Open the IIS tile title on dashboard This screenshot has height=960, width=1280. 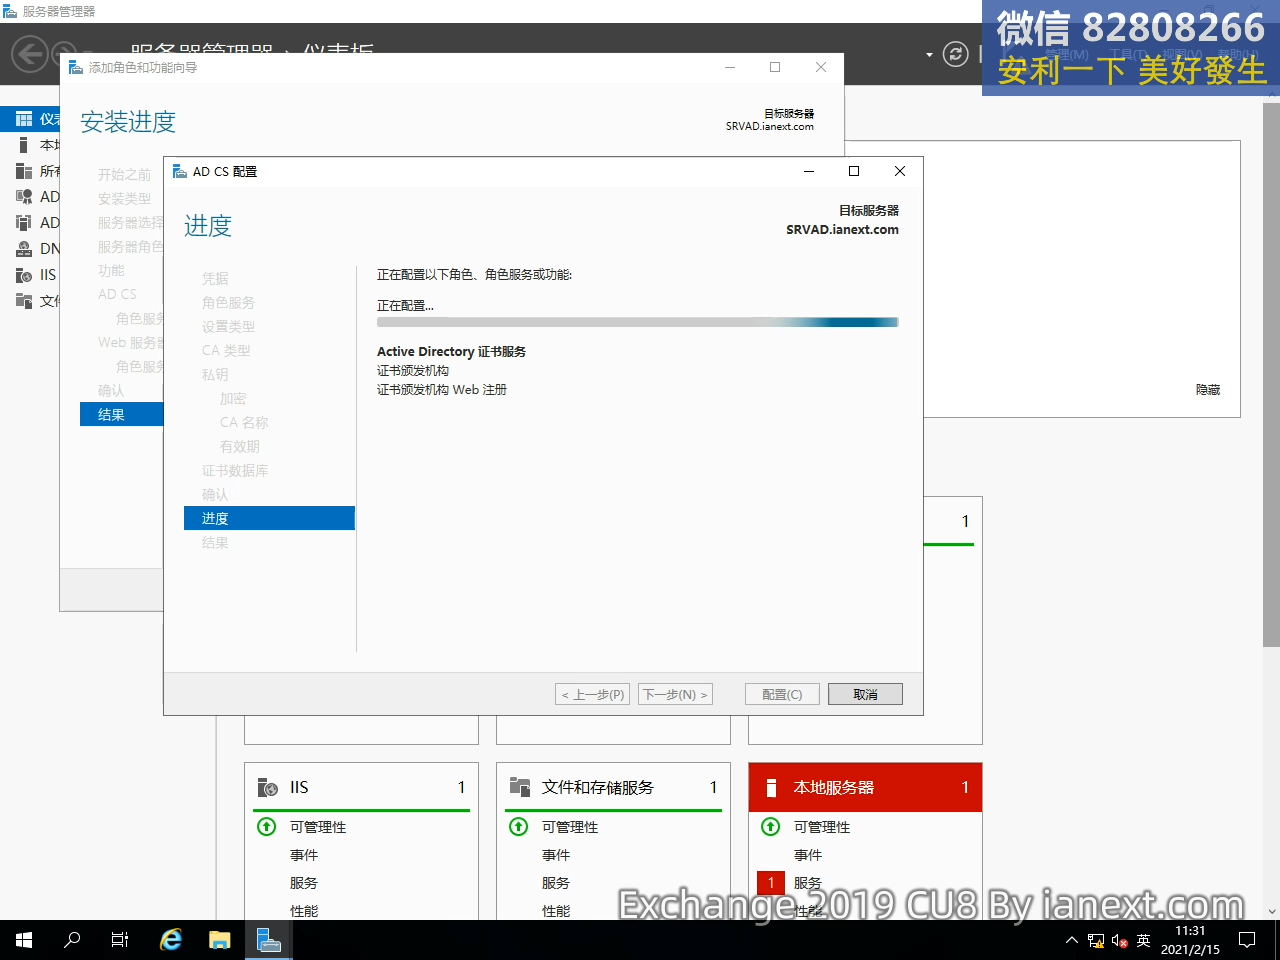[x=299, y=787]
